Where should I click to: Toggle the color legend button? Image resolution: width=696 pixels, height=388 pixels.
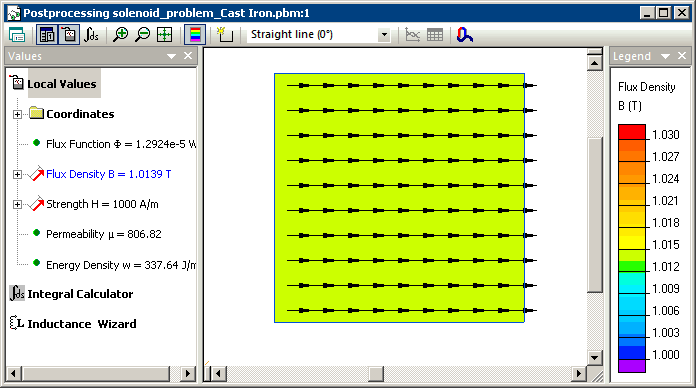(195, 35)
